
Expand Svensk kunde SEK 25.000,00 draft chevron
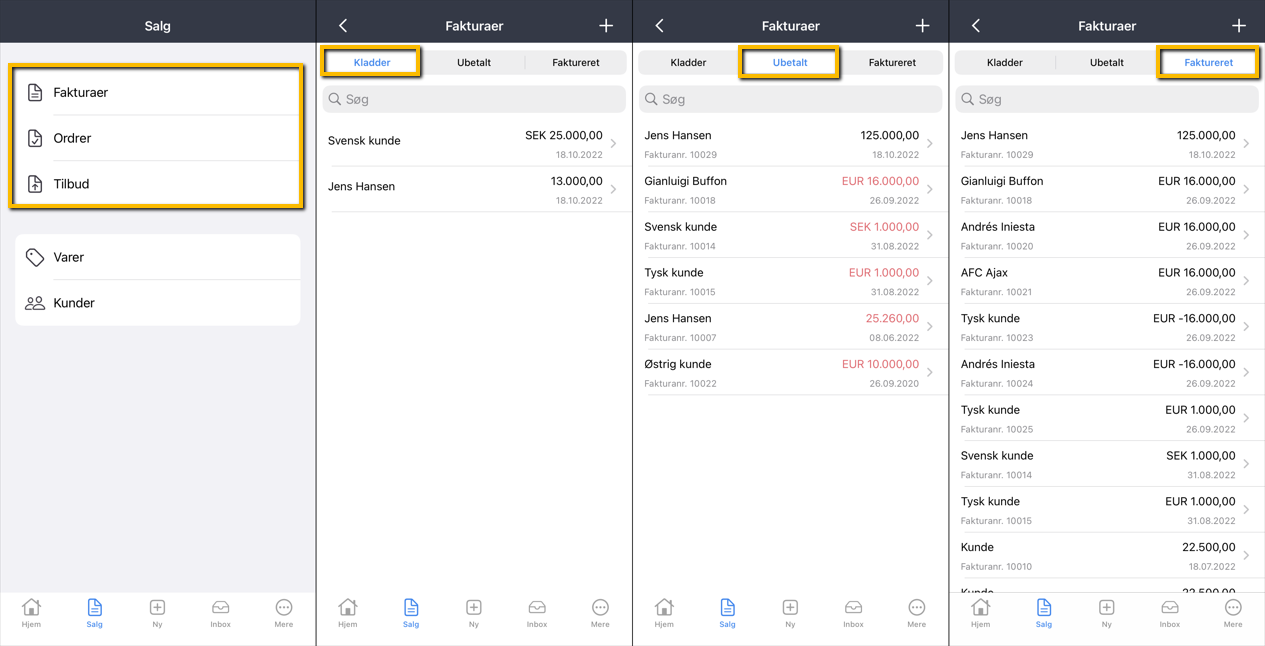click(x=614, y=144)
